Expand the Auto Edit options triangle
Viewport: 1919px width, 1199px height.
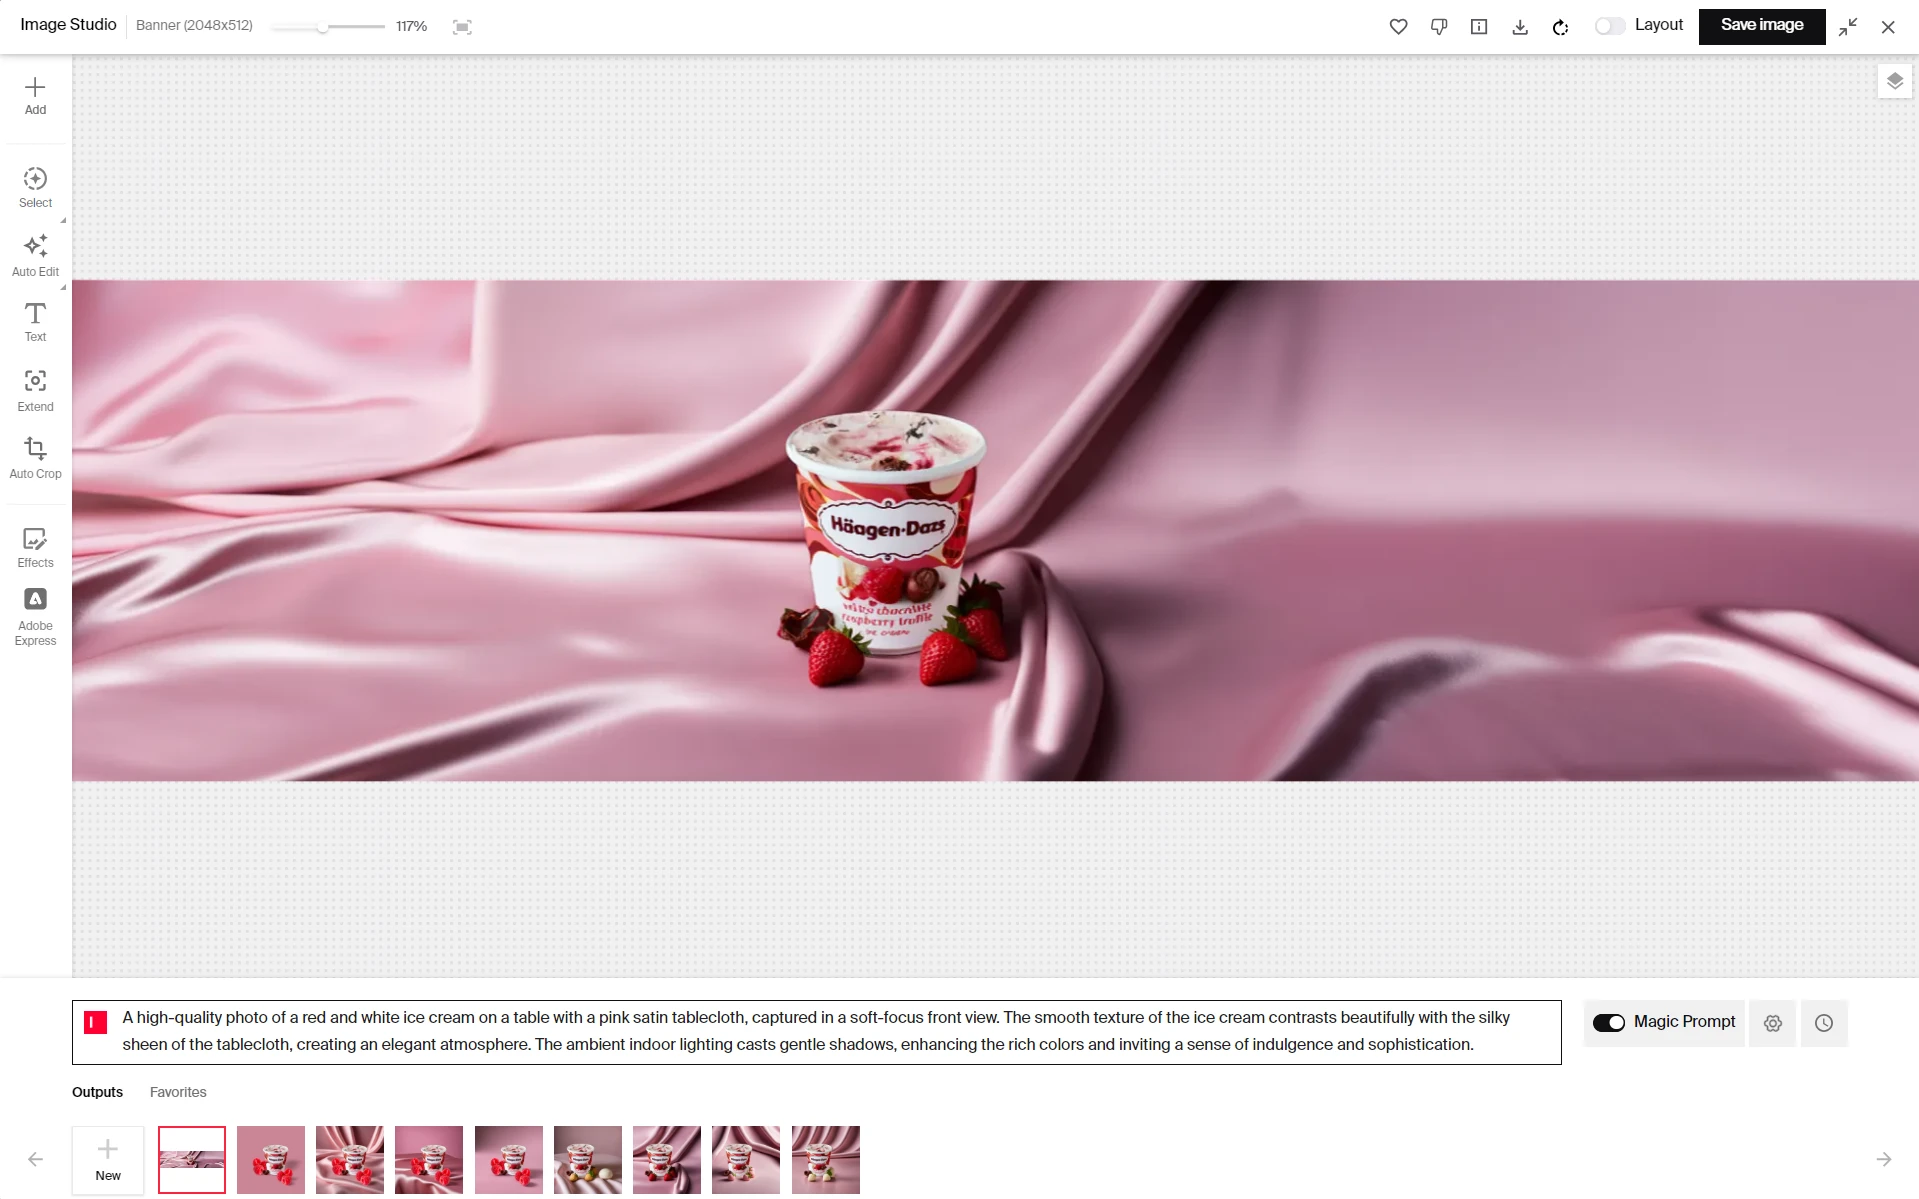[x=63, y=287]
